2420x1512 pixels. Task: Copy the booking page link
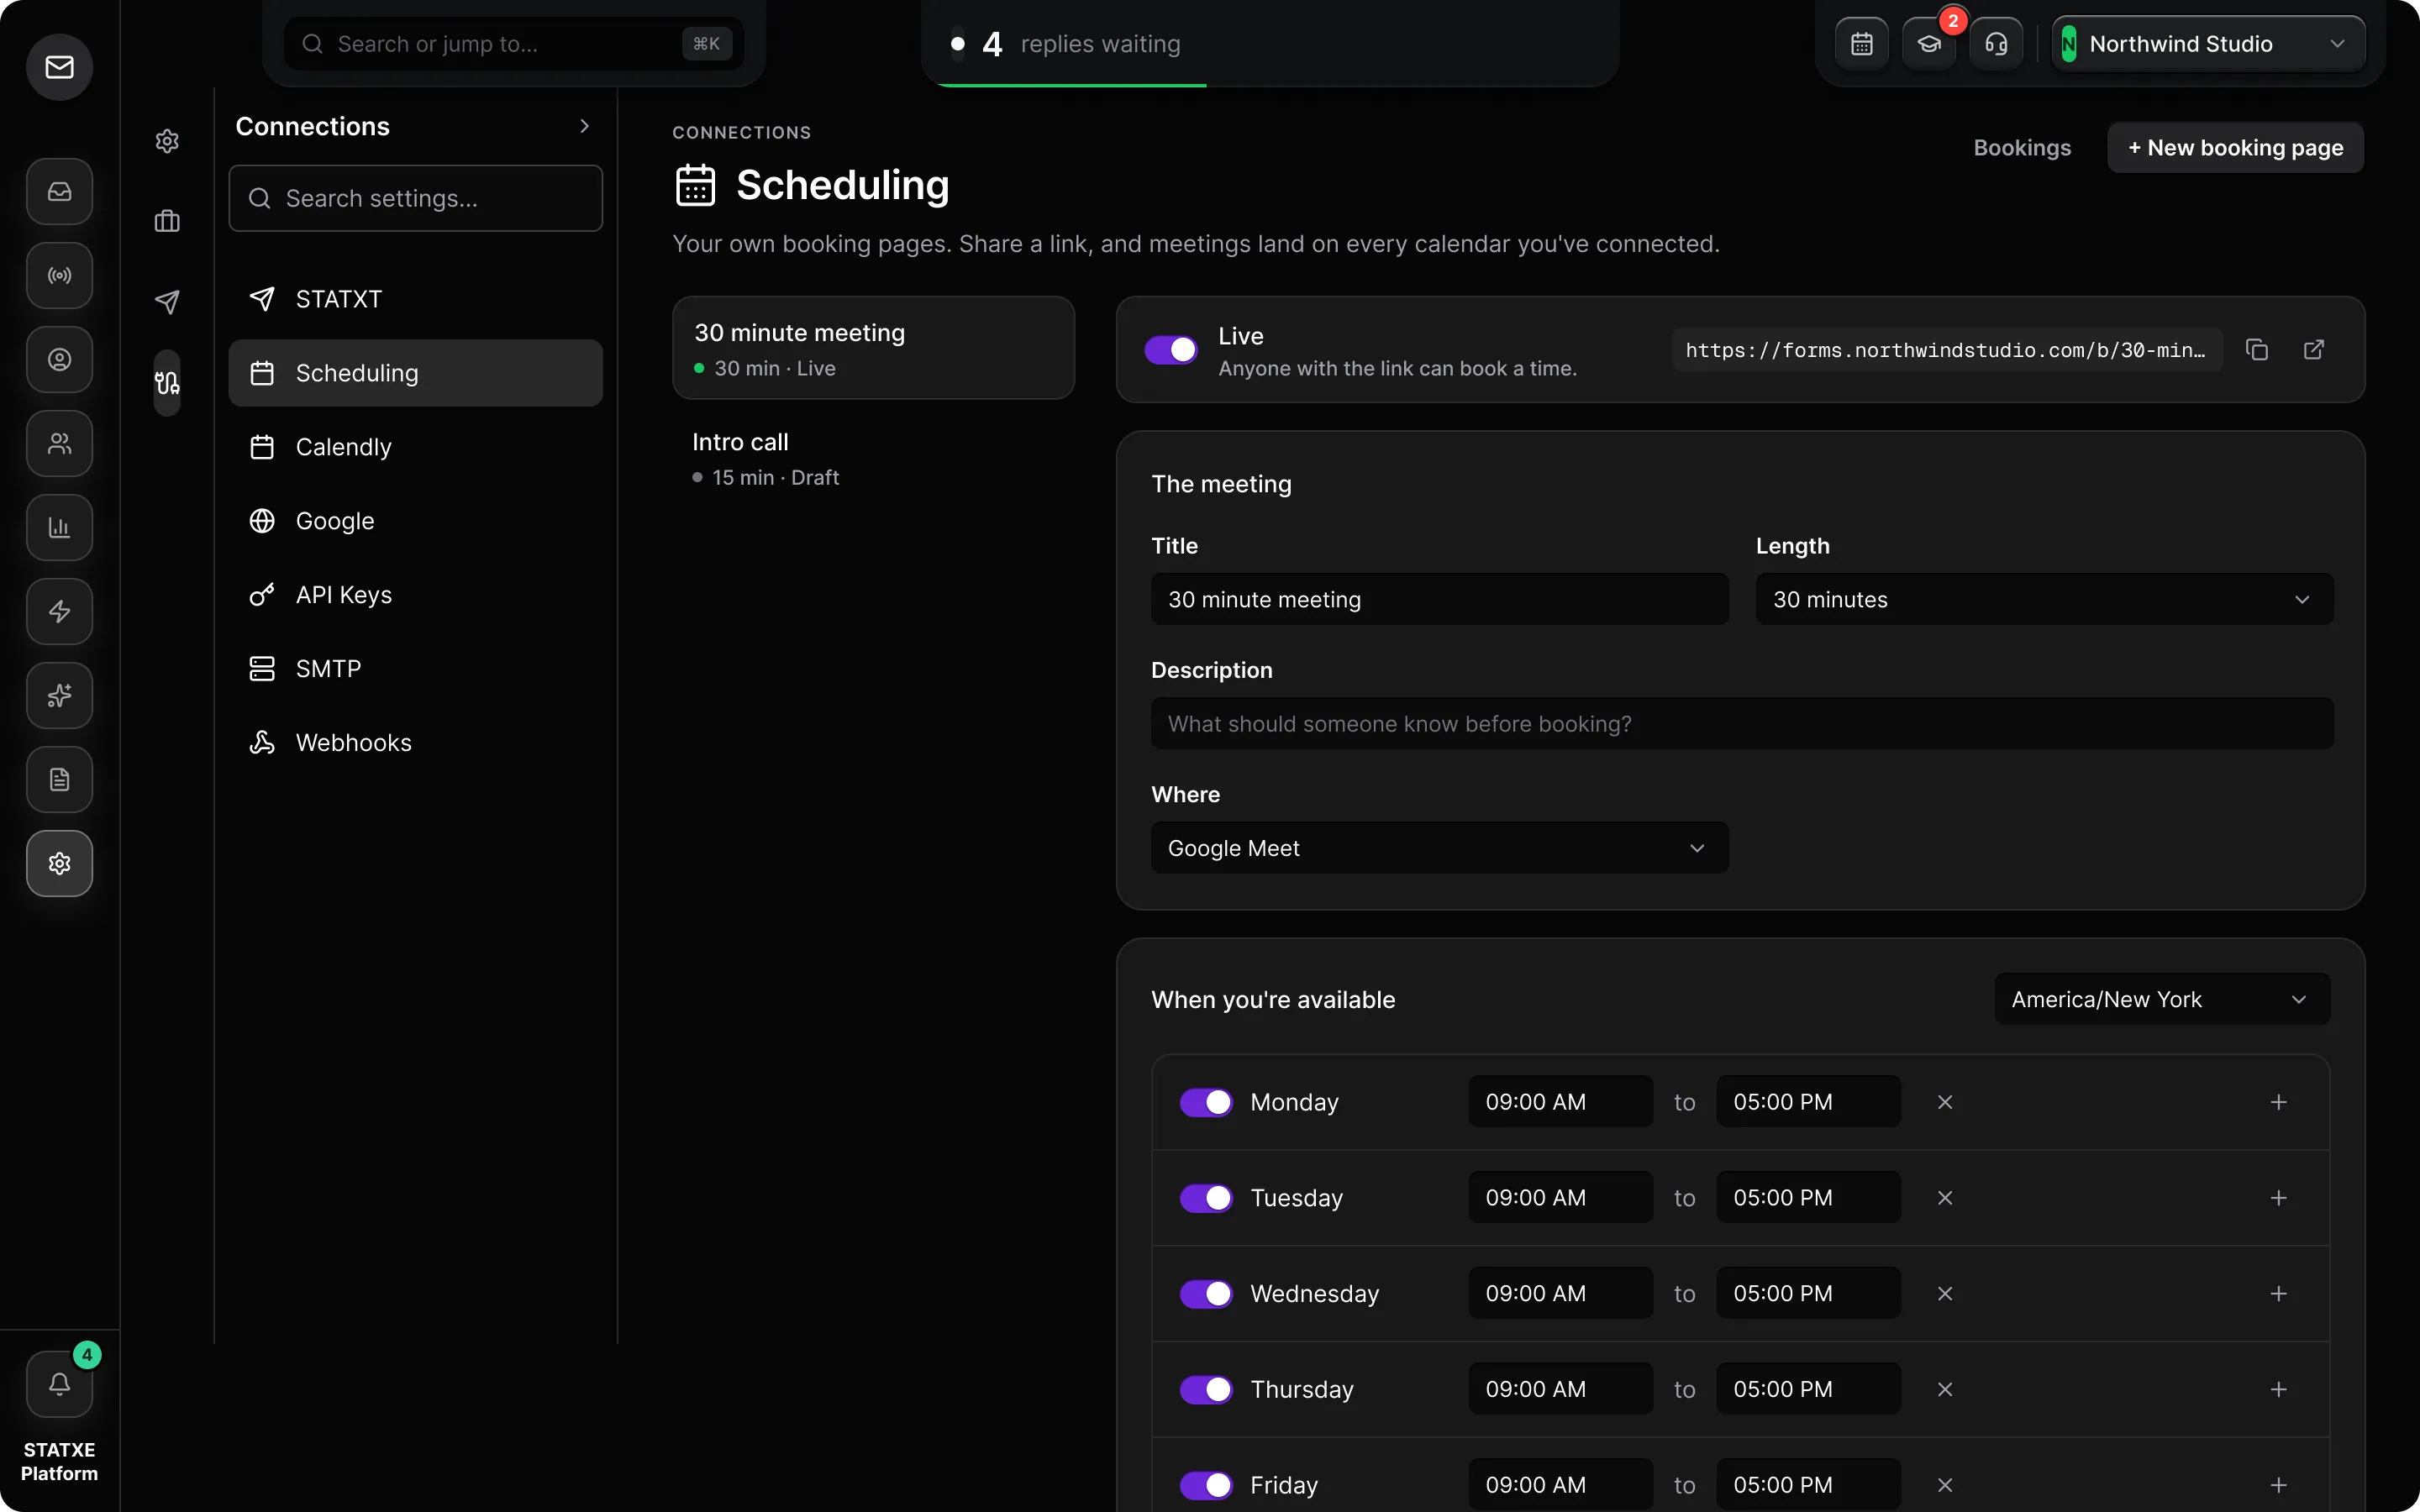click(x=2256, y=350)
